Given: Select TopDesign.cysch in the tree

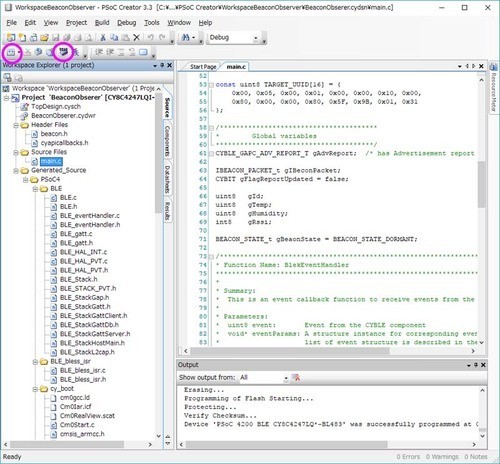Looking at the screenshot, I should 56,107.
